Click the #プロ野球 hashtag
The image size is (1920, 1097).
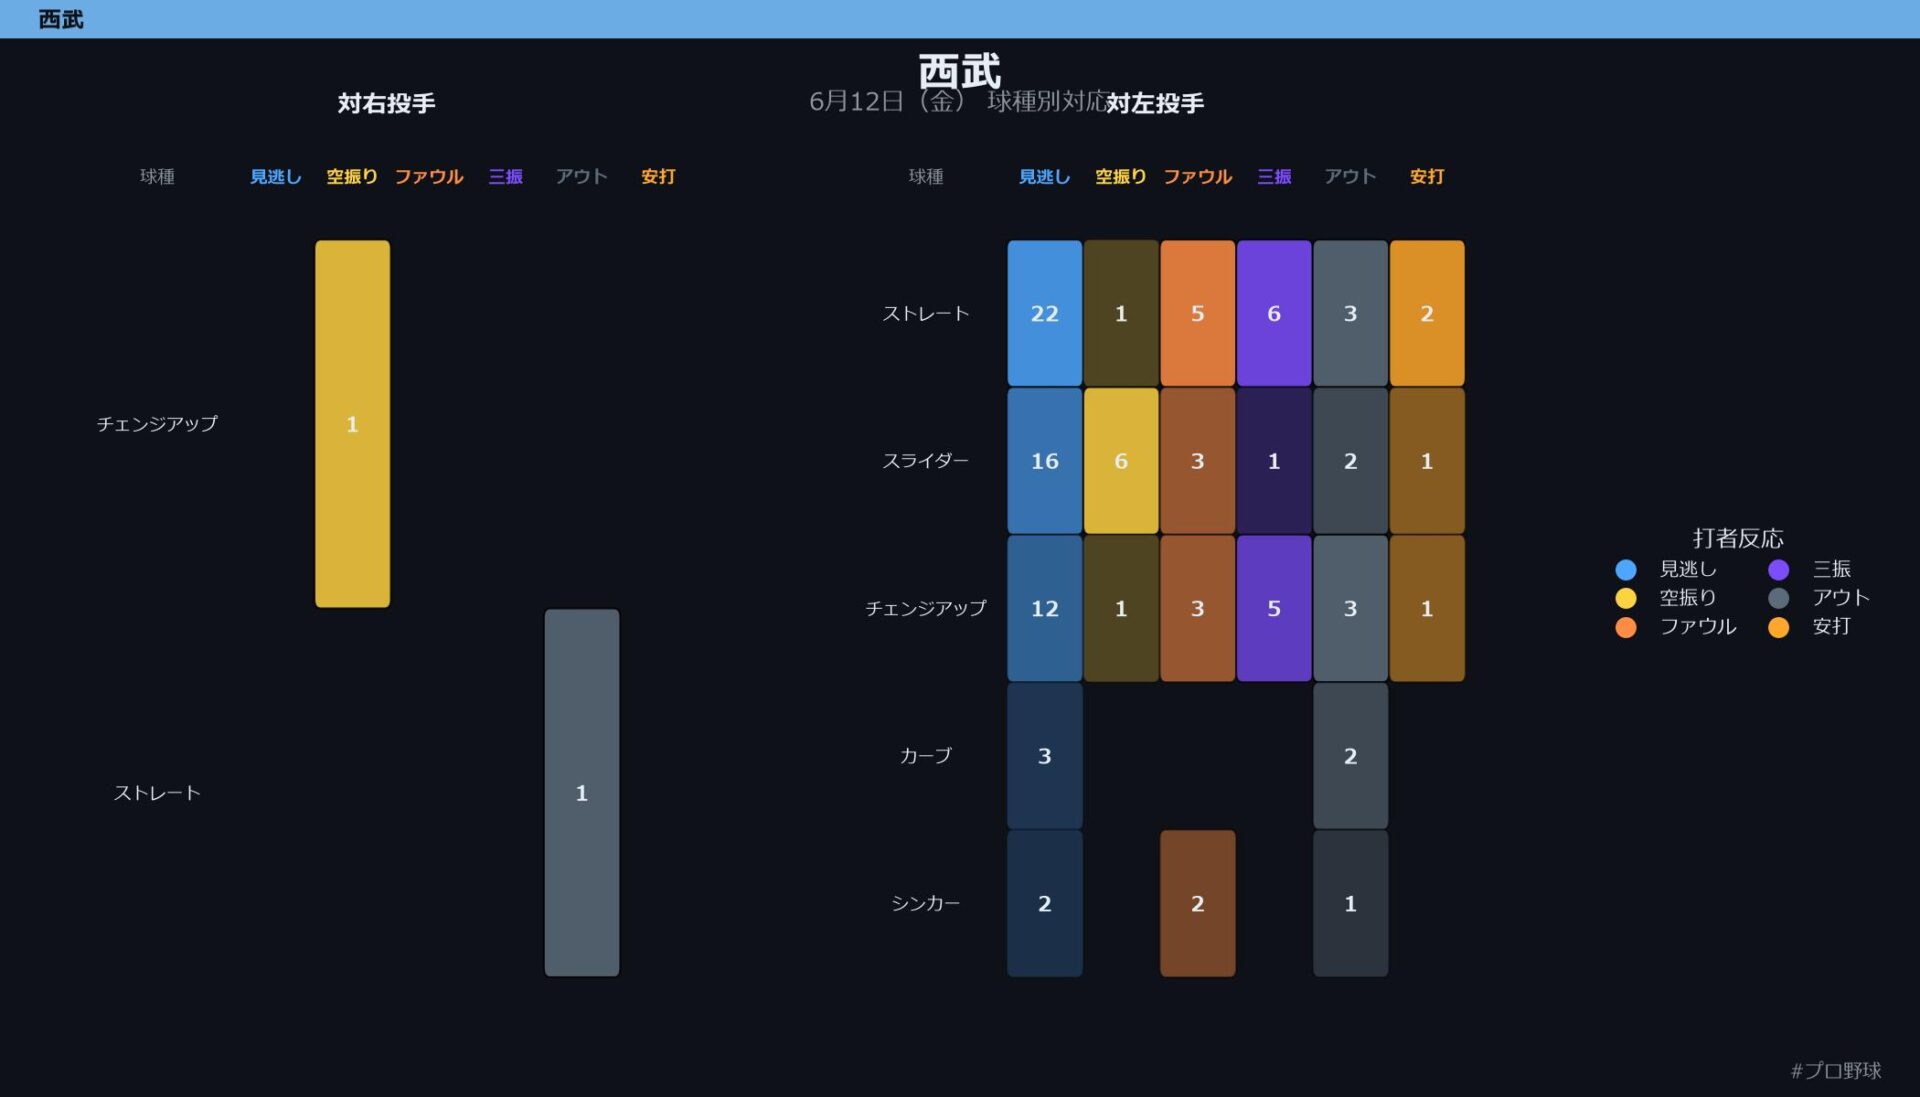(1836, 1070)
